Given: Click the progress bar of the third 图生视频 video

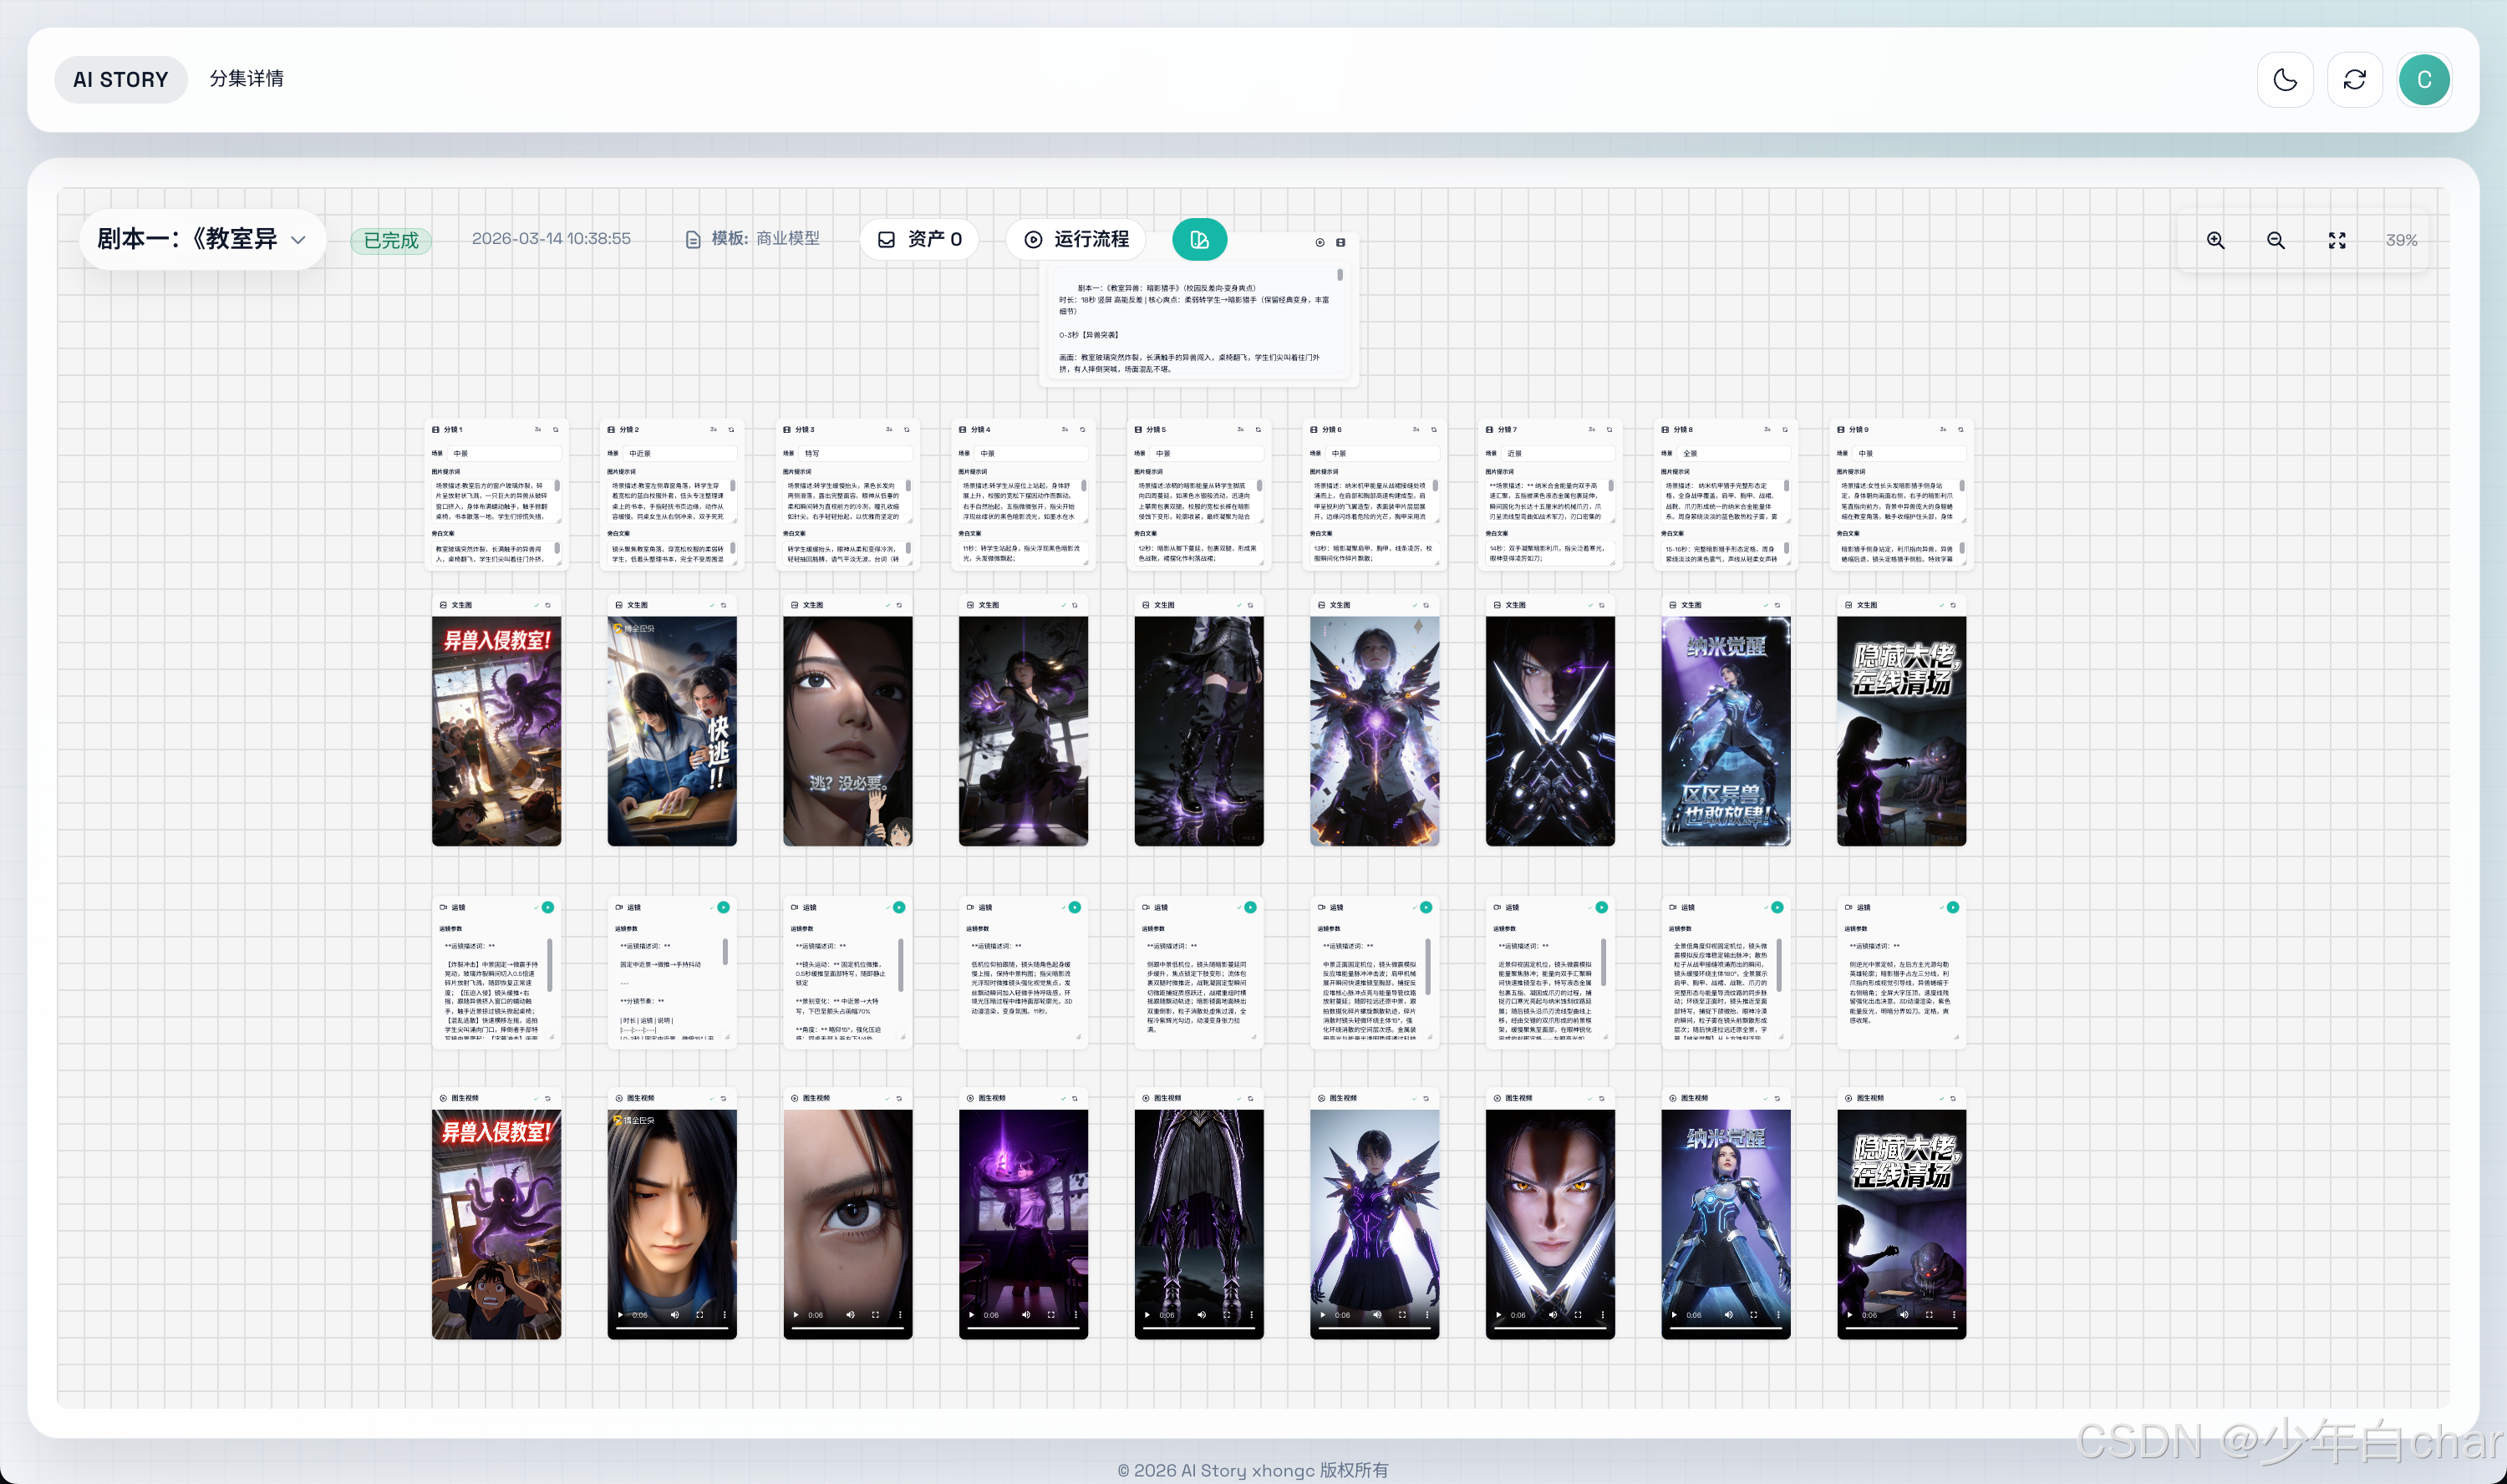Looking at the screenshot, I should (x=848, y=1329).
